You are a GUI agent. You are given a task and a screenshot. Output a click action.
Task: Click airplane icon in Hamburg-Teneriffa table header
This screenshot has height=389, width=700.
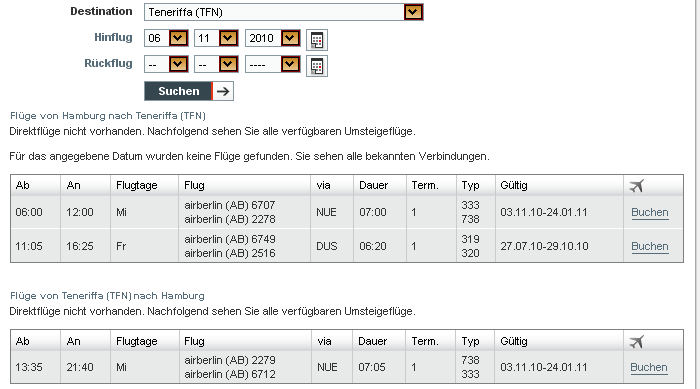tap(637, 185)
